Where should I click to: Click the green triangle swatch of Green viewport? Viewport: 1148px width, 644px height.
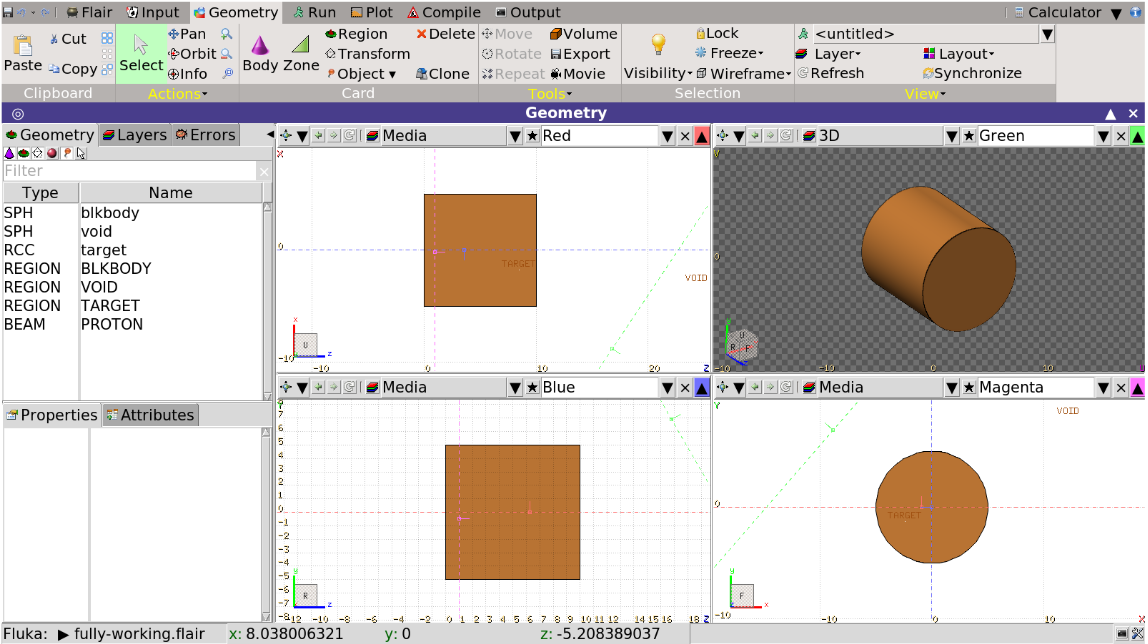pos(1138,136)
